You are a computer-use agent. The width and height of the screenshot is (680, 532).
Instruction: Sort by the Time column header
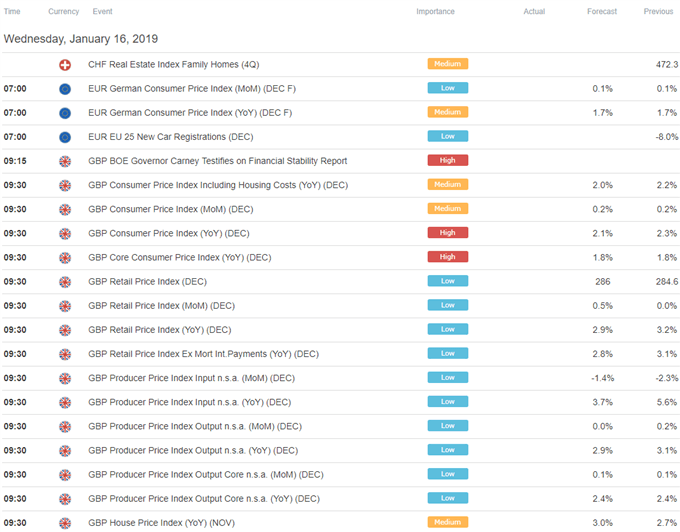coord(12,12)
